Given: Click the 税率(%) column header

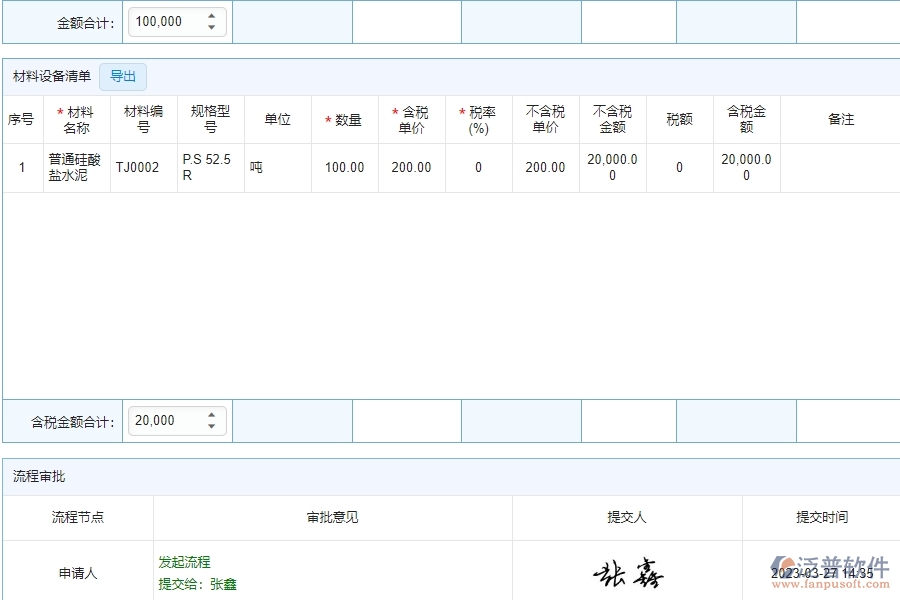Looking at the screenshot, I should click(x=479, y=119).
